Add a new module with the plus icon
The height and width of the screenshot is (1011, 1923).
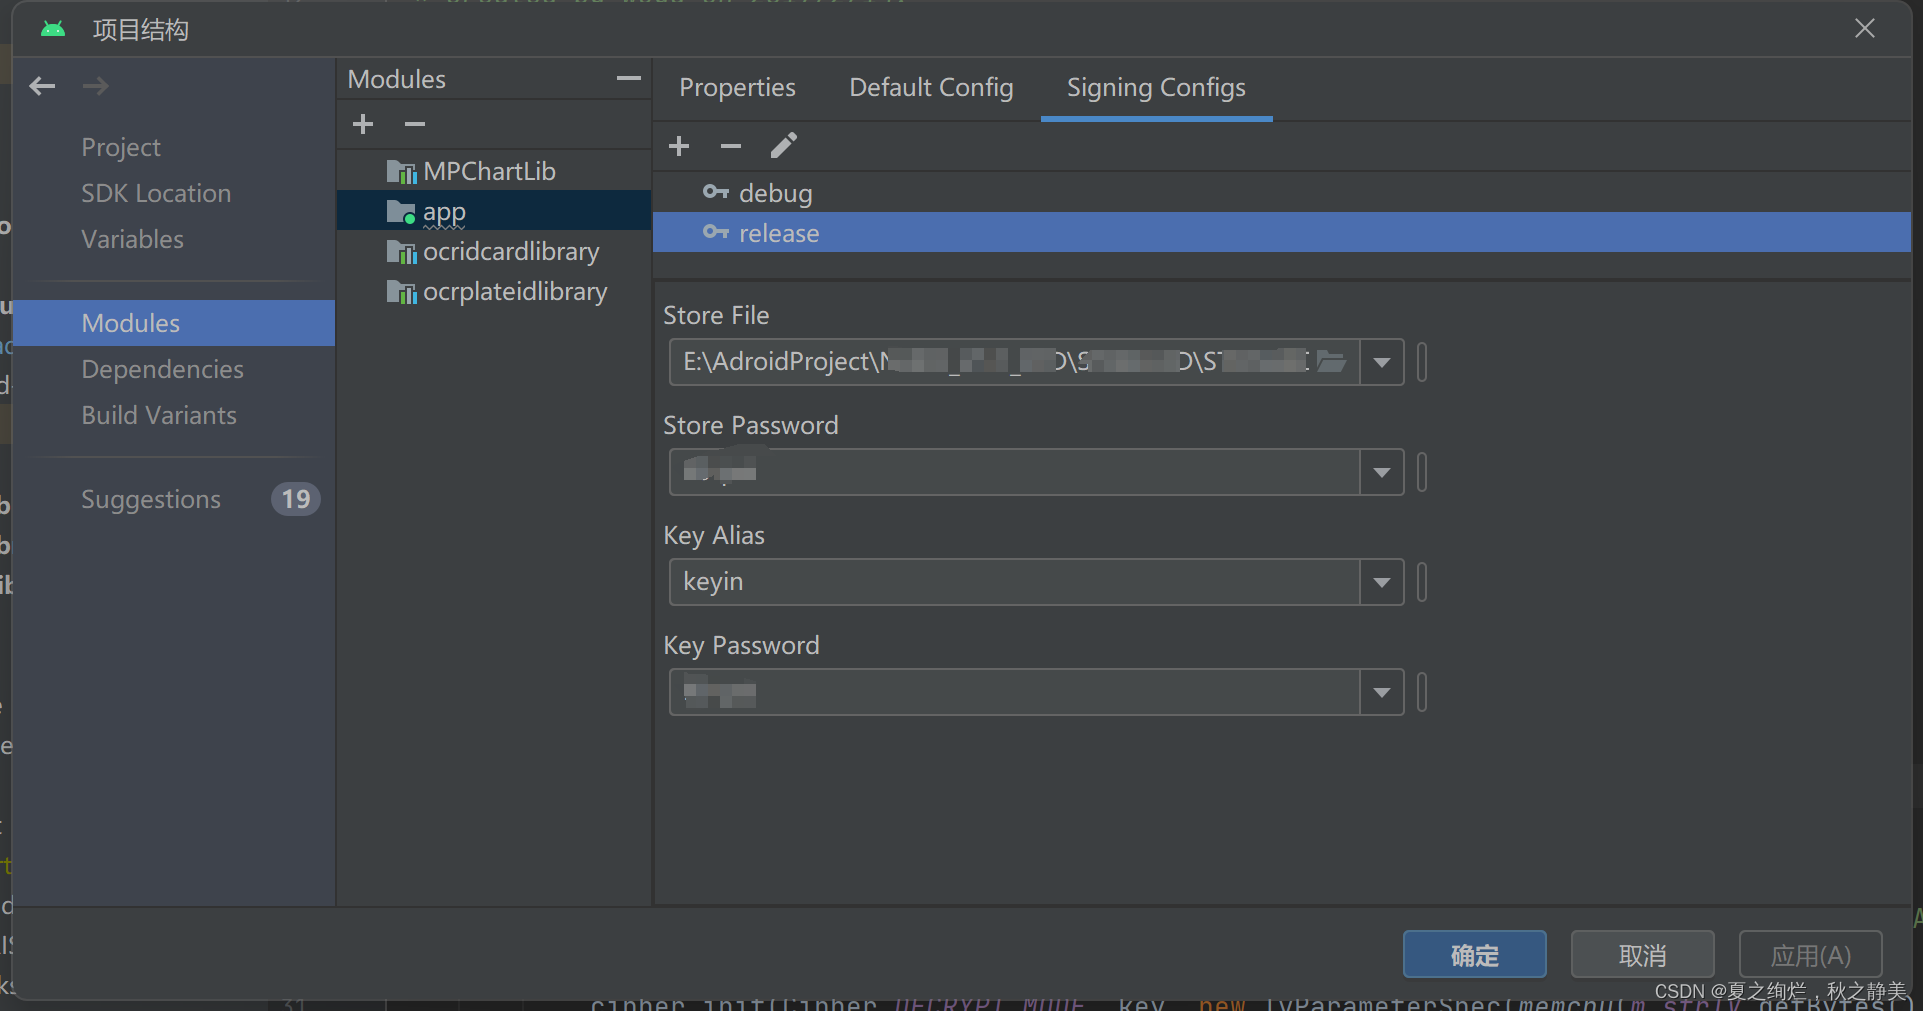point(362,124)
